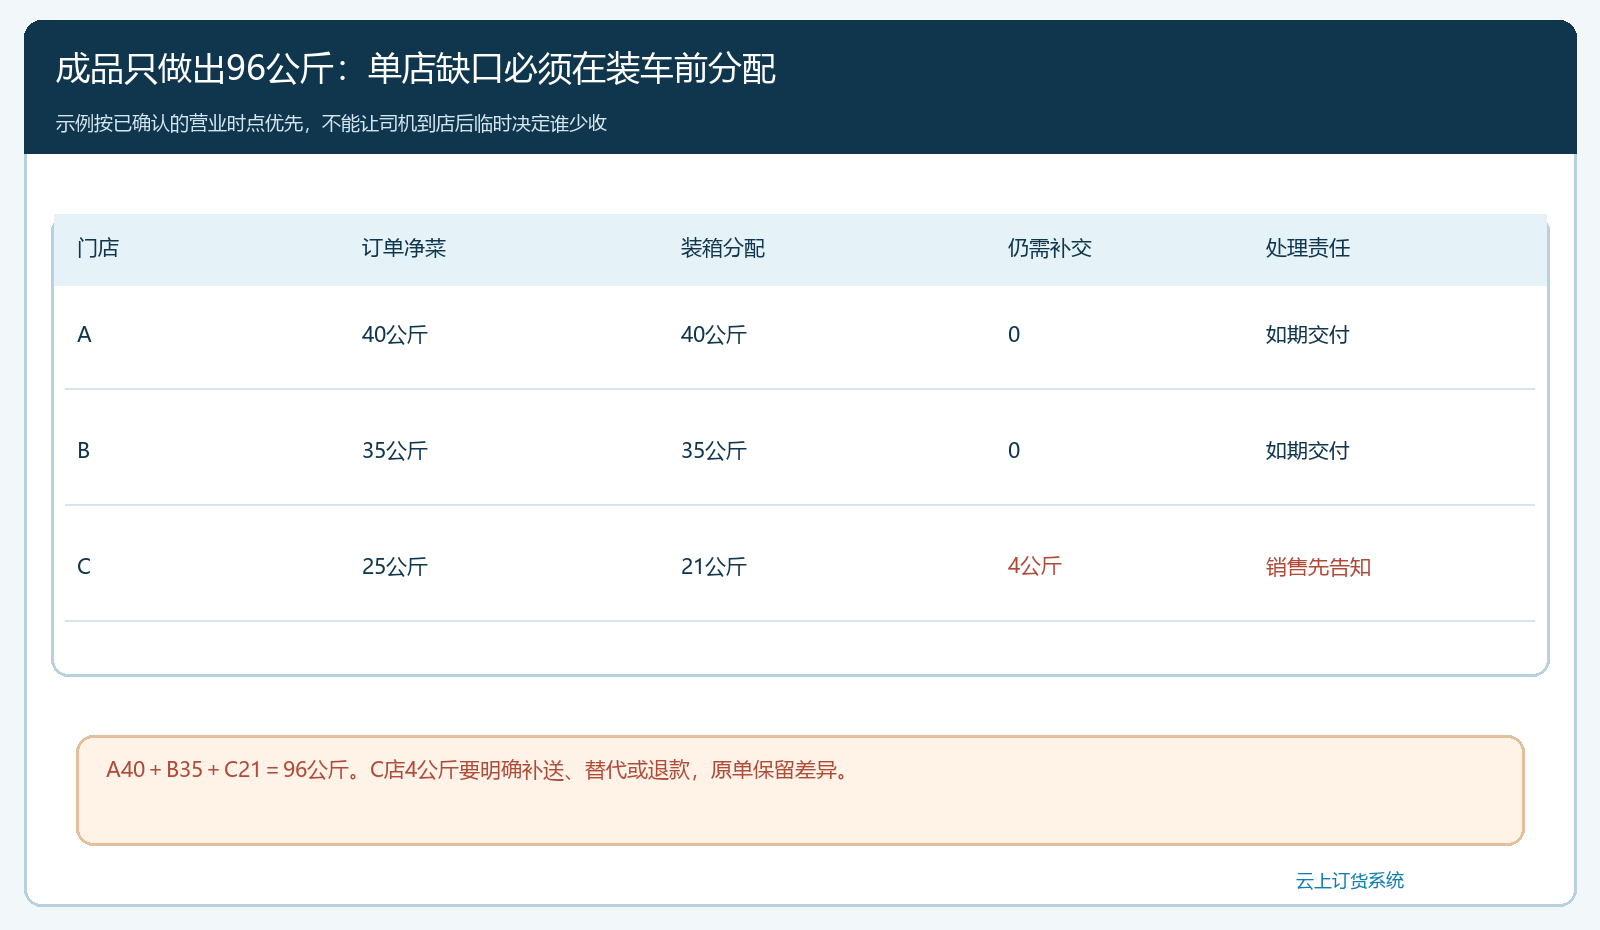This screenshot has width=1600, height=930.
Task: Click store "C" in the 门店 column
Action: pos(84,567)
